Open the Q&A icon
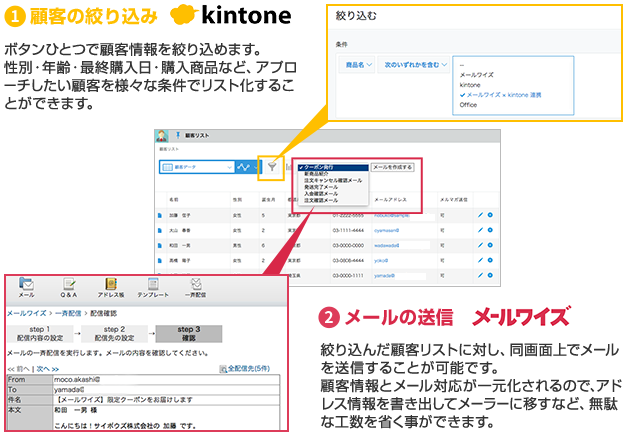Screen dimensions: 629x436 coord(68,285)
